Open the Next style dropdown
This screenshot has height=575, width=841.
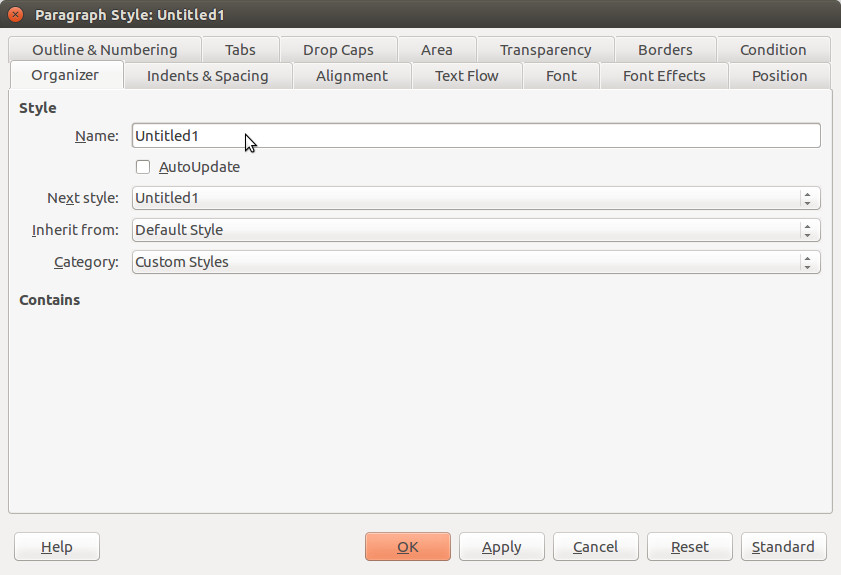click(x=476, y=198)
